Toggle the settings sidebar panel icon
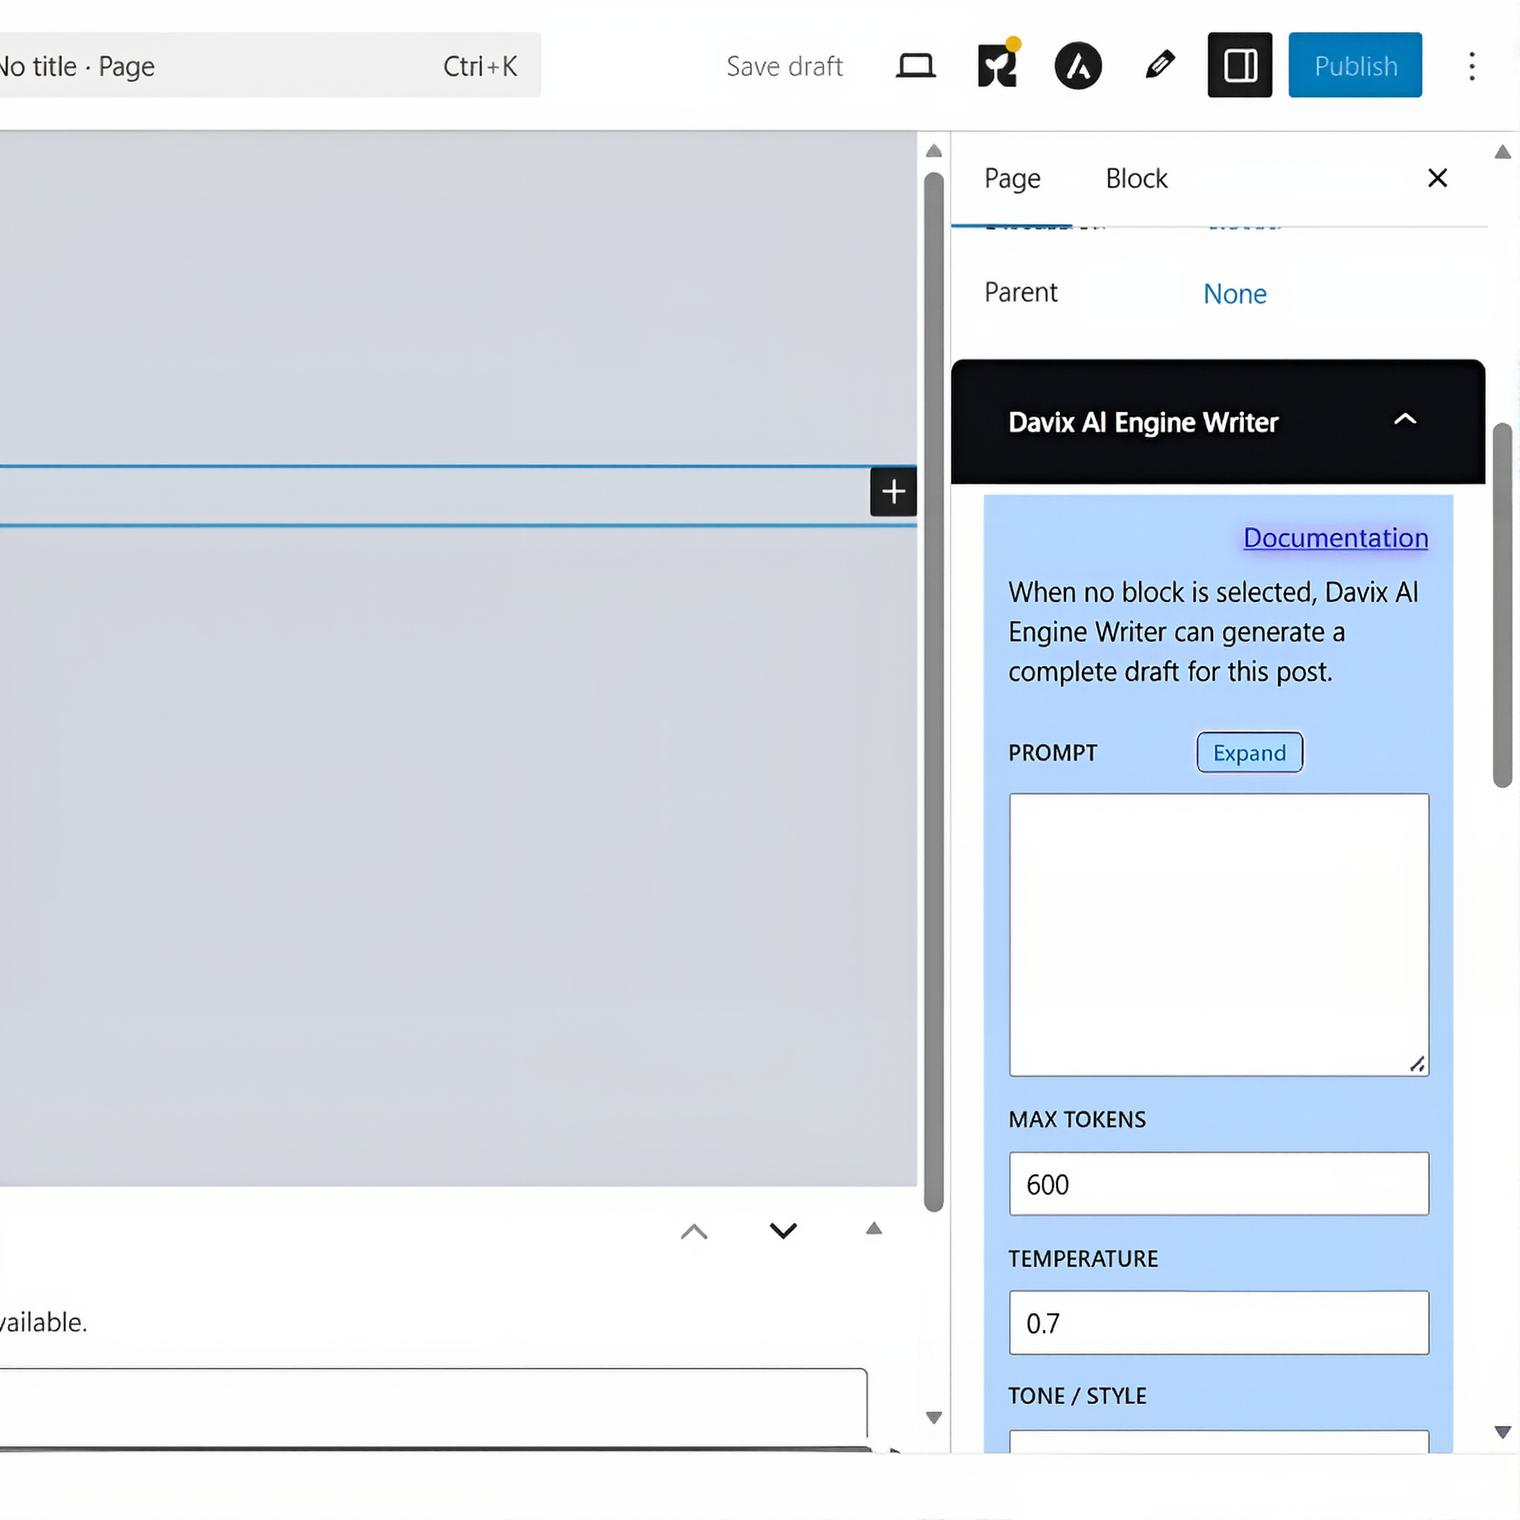The height and width of the screenshot is (1520, 1520). [x=1239, y=66]
